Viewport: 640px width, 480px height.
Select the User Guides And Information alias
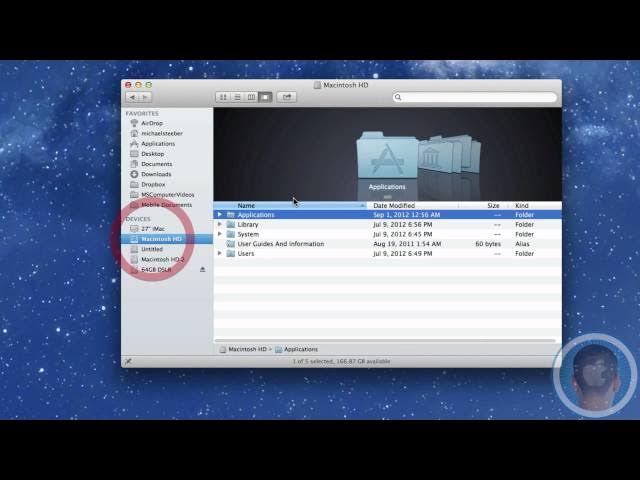click(x=280, y=244)
